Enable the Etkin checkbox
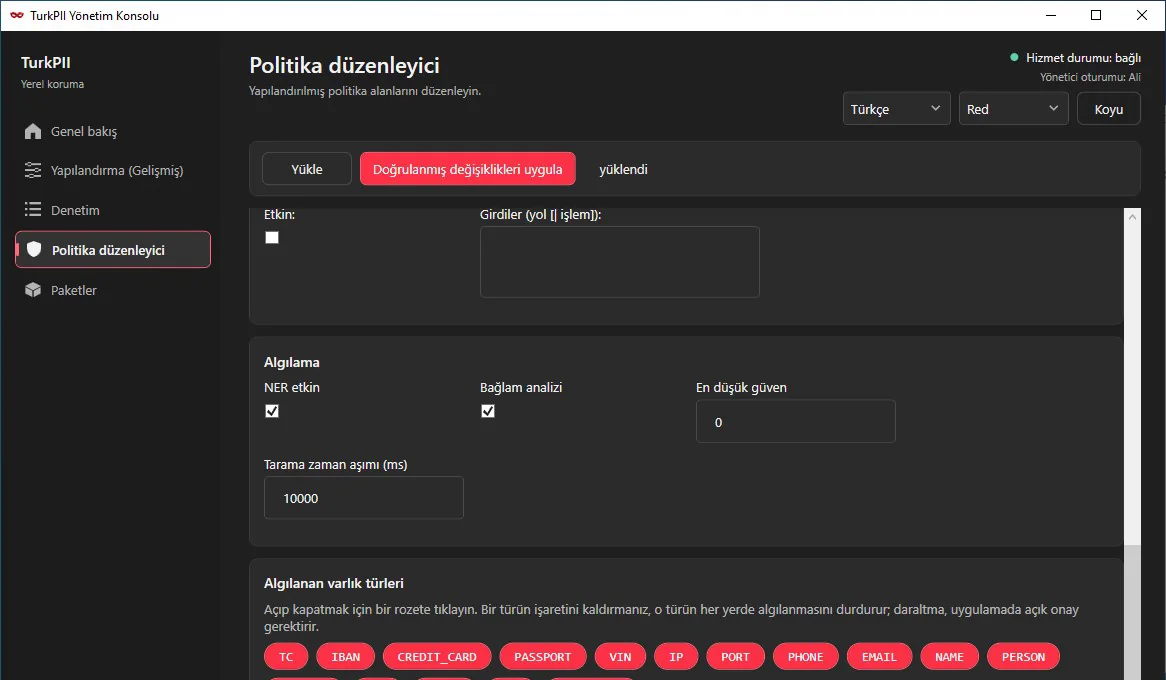This screenshot has width=1166, height=680. (272, 237)
